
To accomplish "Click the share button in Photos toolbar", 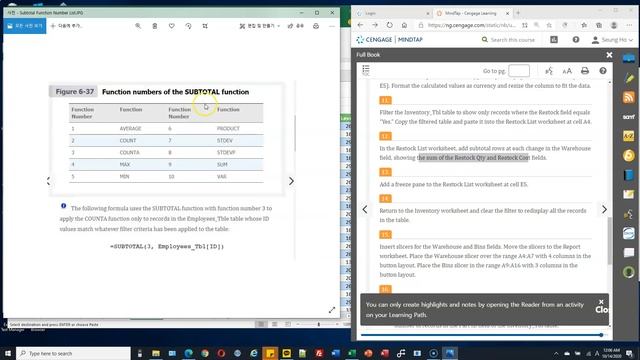I will coord(296,26).
